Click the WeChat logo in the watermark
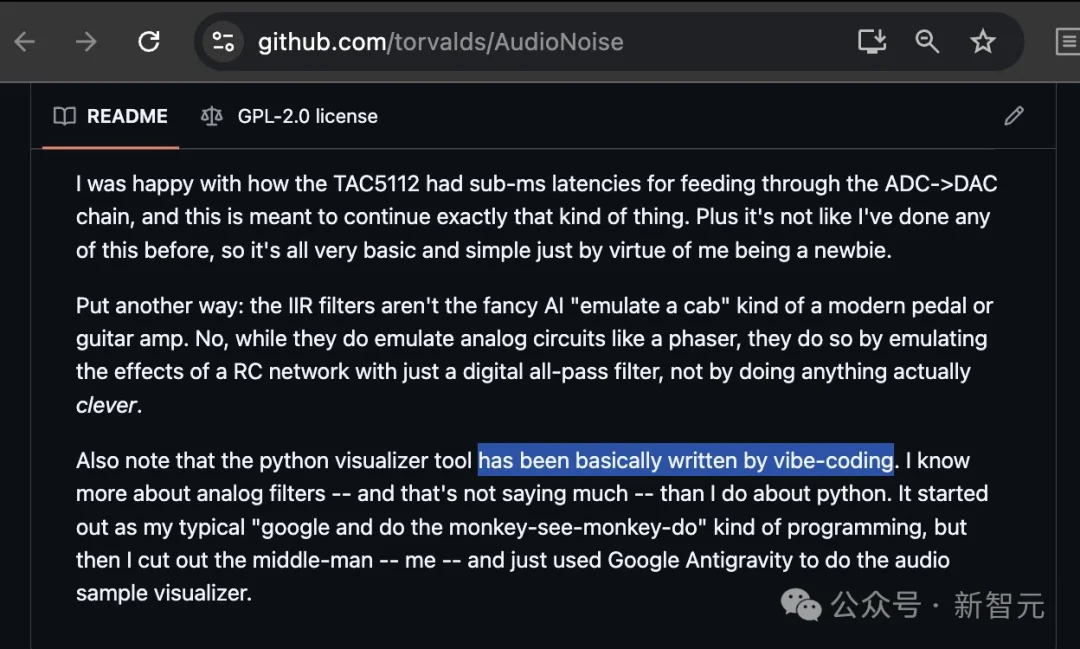 [801, 604]
